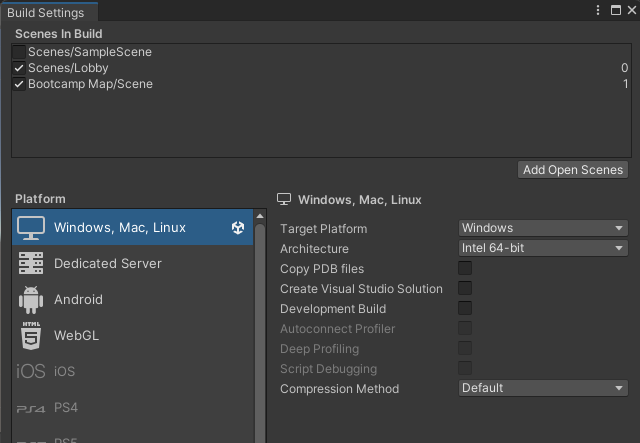The height and width of the screenshot is (443, 640).
Task: Click the monitor icon beside the settings header
Action: pos(284,199)
